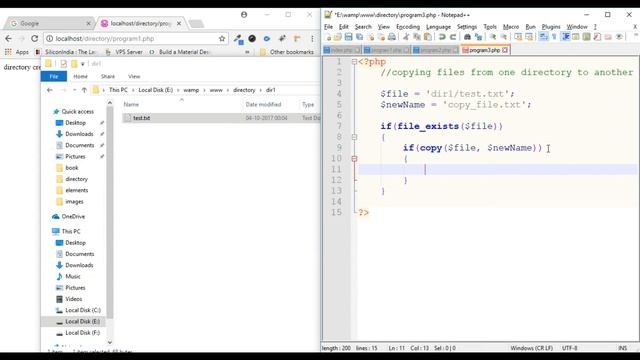Open Find with the binoculars icon
Screen dimensions: 640x360
[467, 37]
